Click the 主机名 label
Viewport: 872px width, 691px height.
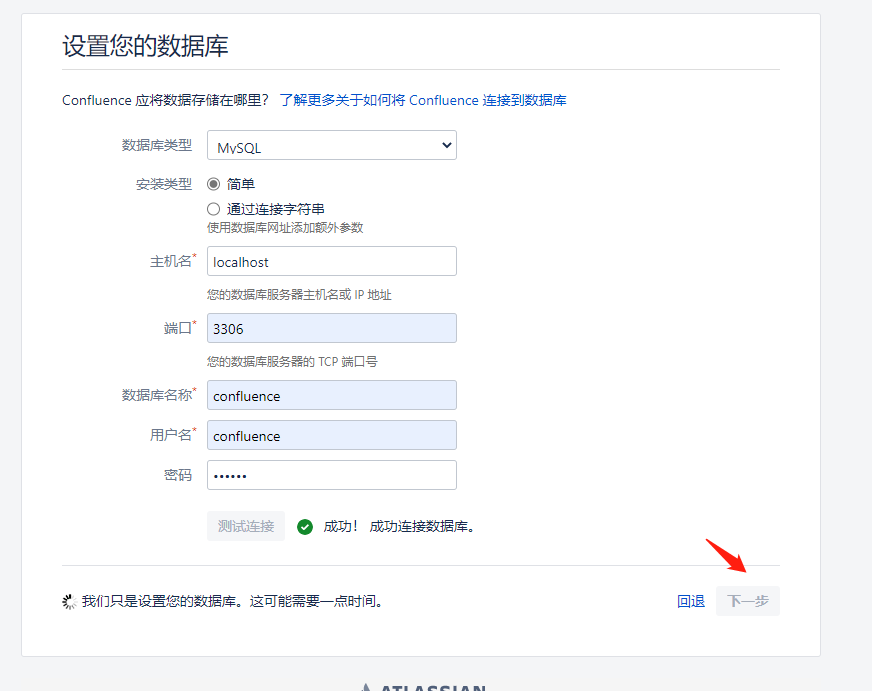(171, 261)
